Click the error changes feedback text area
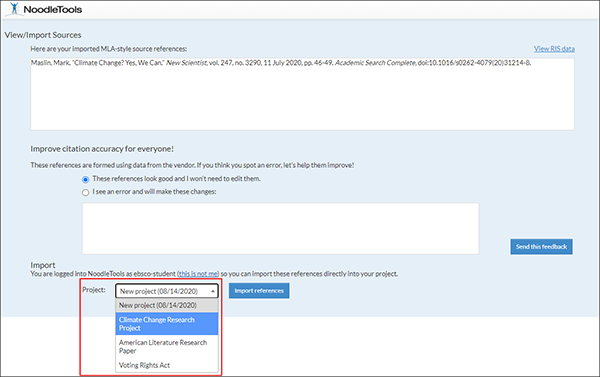 tap(280, 228)
